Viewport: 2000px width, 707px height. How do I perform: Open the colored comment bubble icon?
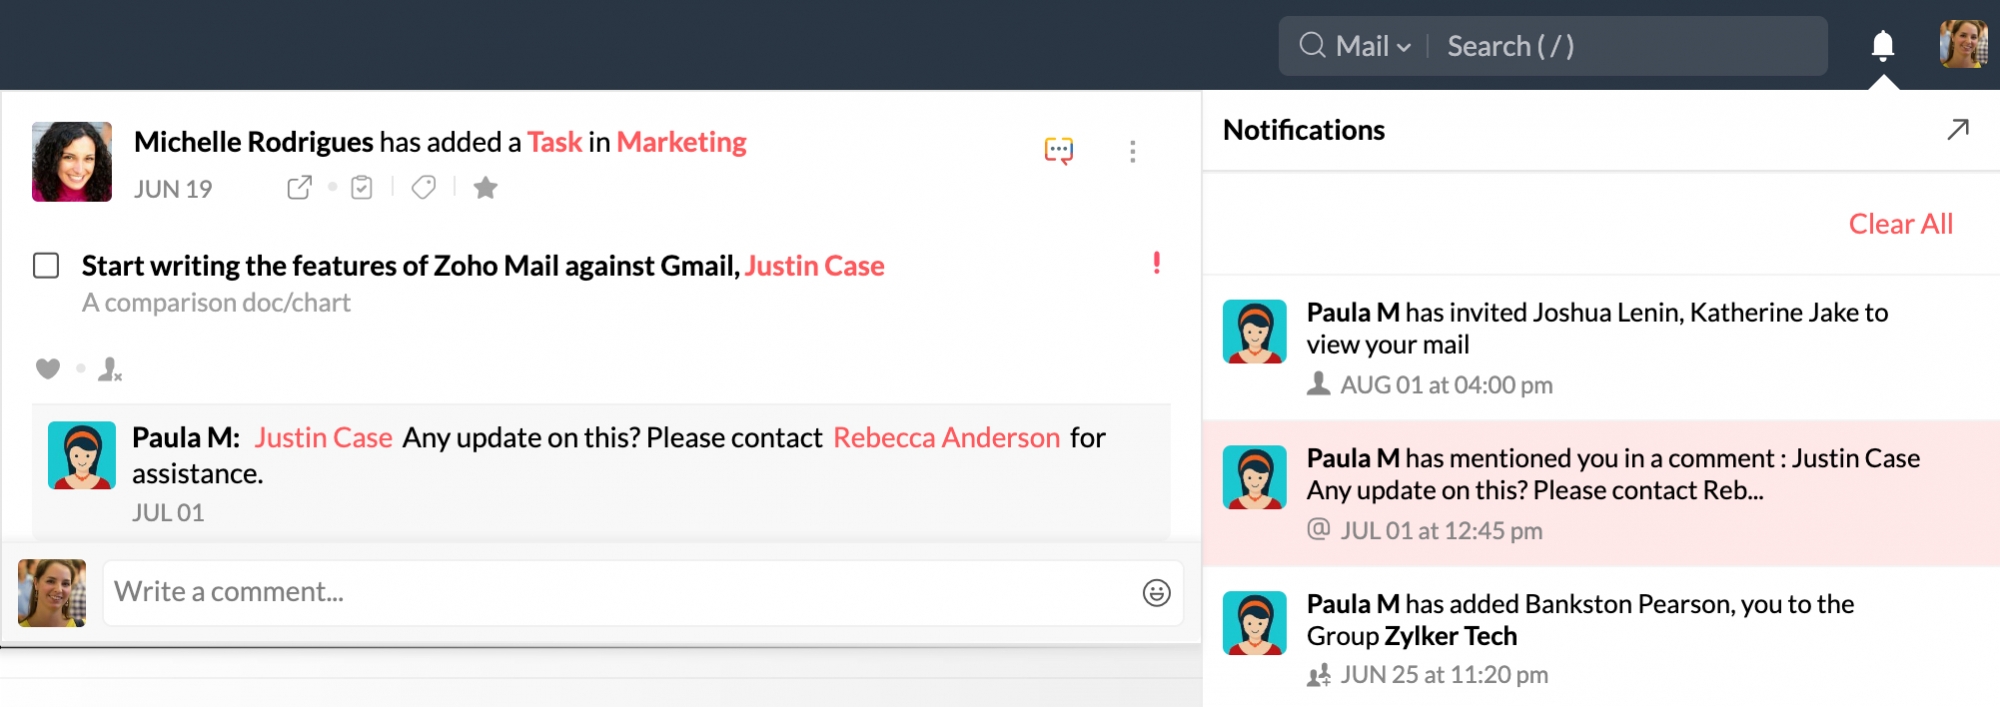pyautogui.click(x=1058, y=150)
